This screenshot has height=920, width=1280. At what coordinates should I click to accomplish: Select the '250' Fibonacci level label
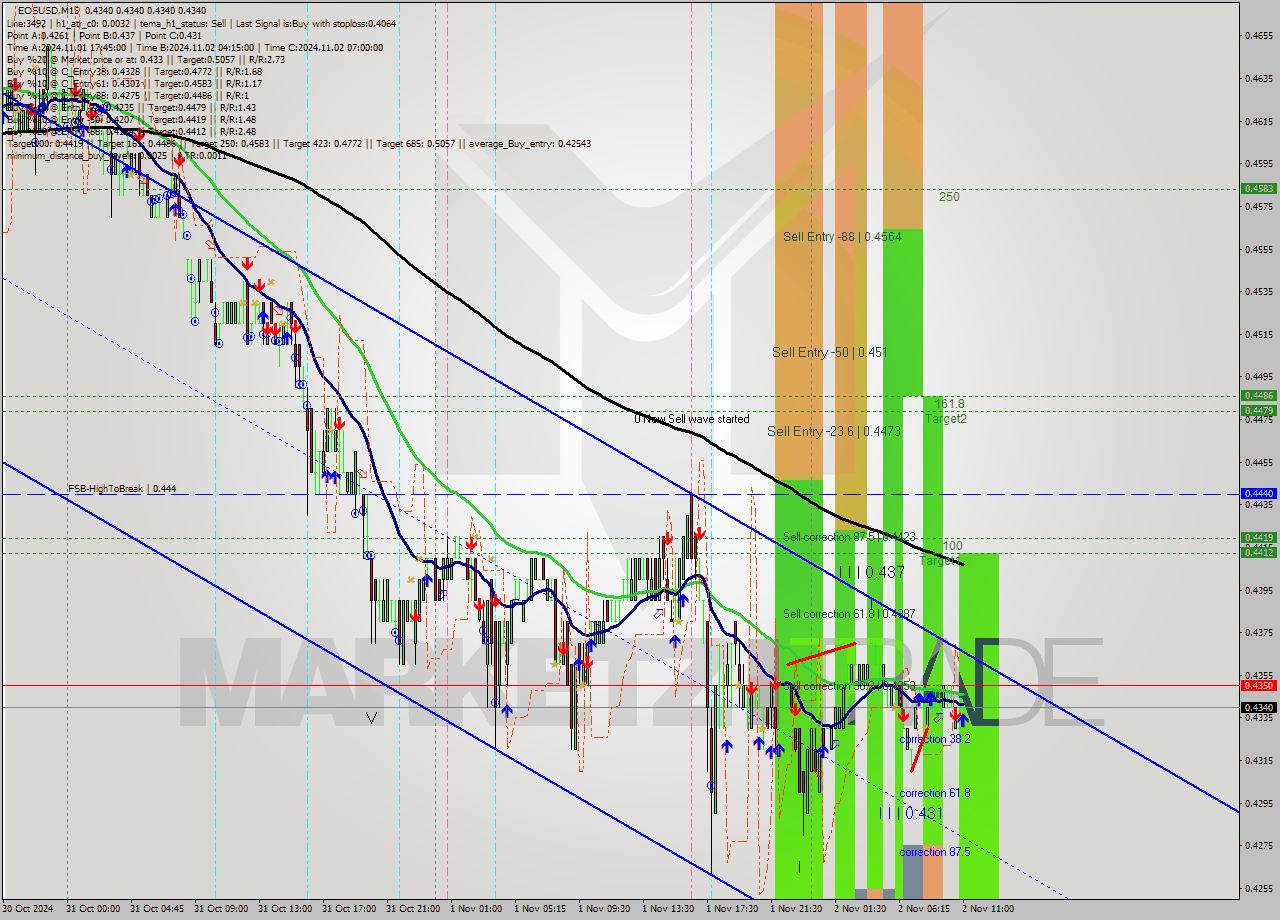coord(949,197)
